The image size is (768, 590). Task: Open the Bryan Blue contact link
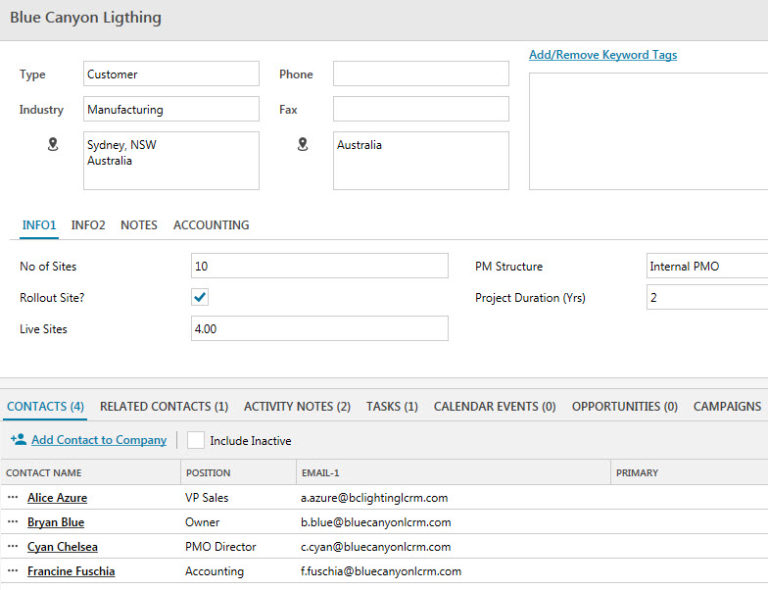point(56,522)
